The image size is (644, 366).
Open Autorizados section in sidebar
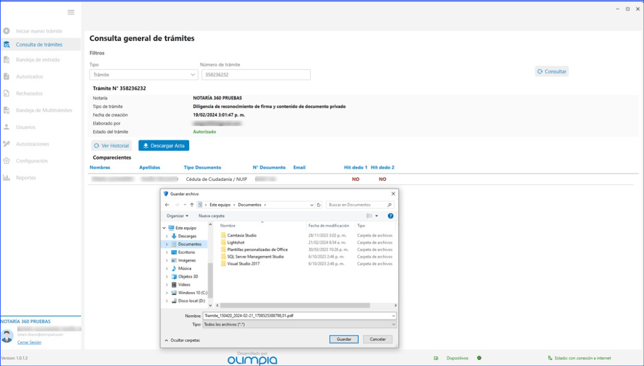click(x=29, y=77)
